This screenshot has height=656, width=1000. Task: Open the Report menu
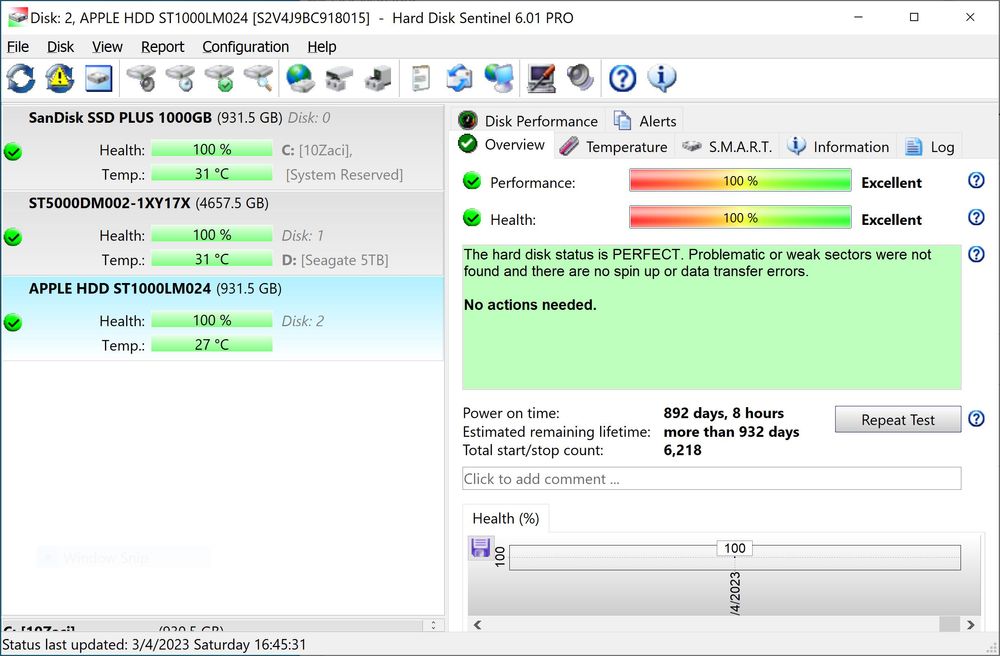click(x=163, y=47)
